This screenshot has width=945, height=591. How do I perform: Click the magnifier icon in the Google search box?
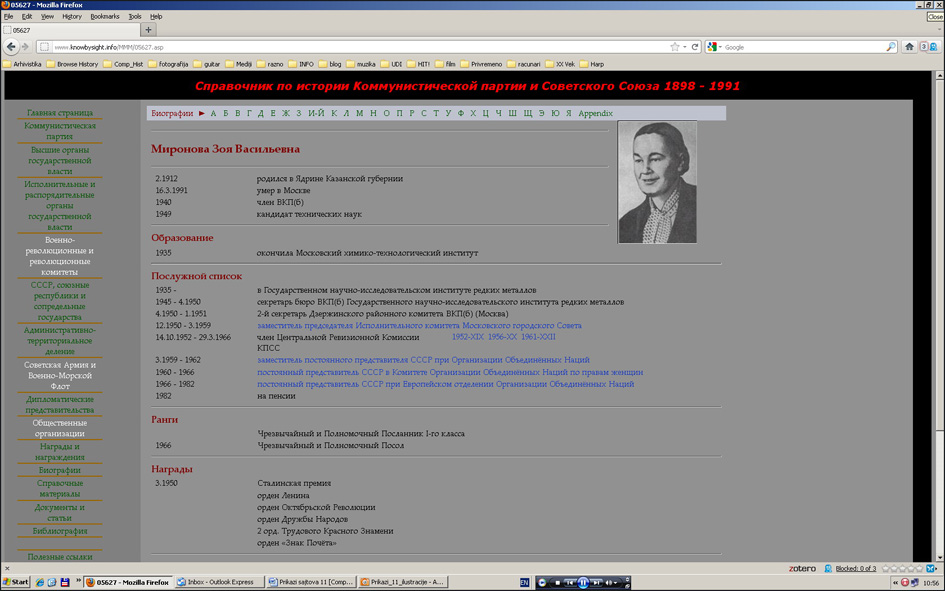891,47
